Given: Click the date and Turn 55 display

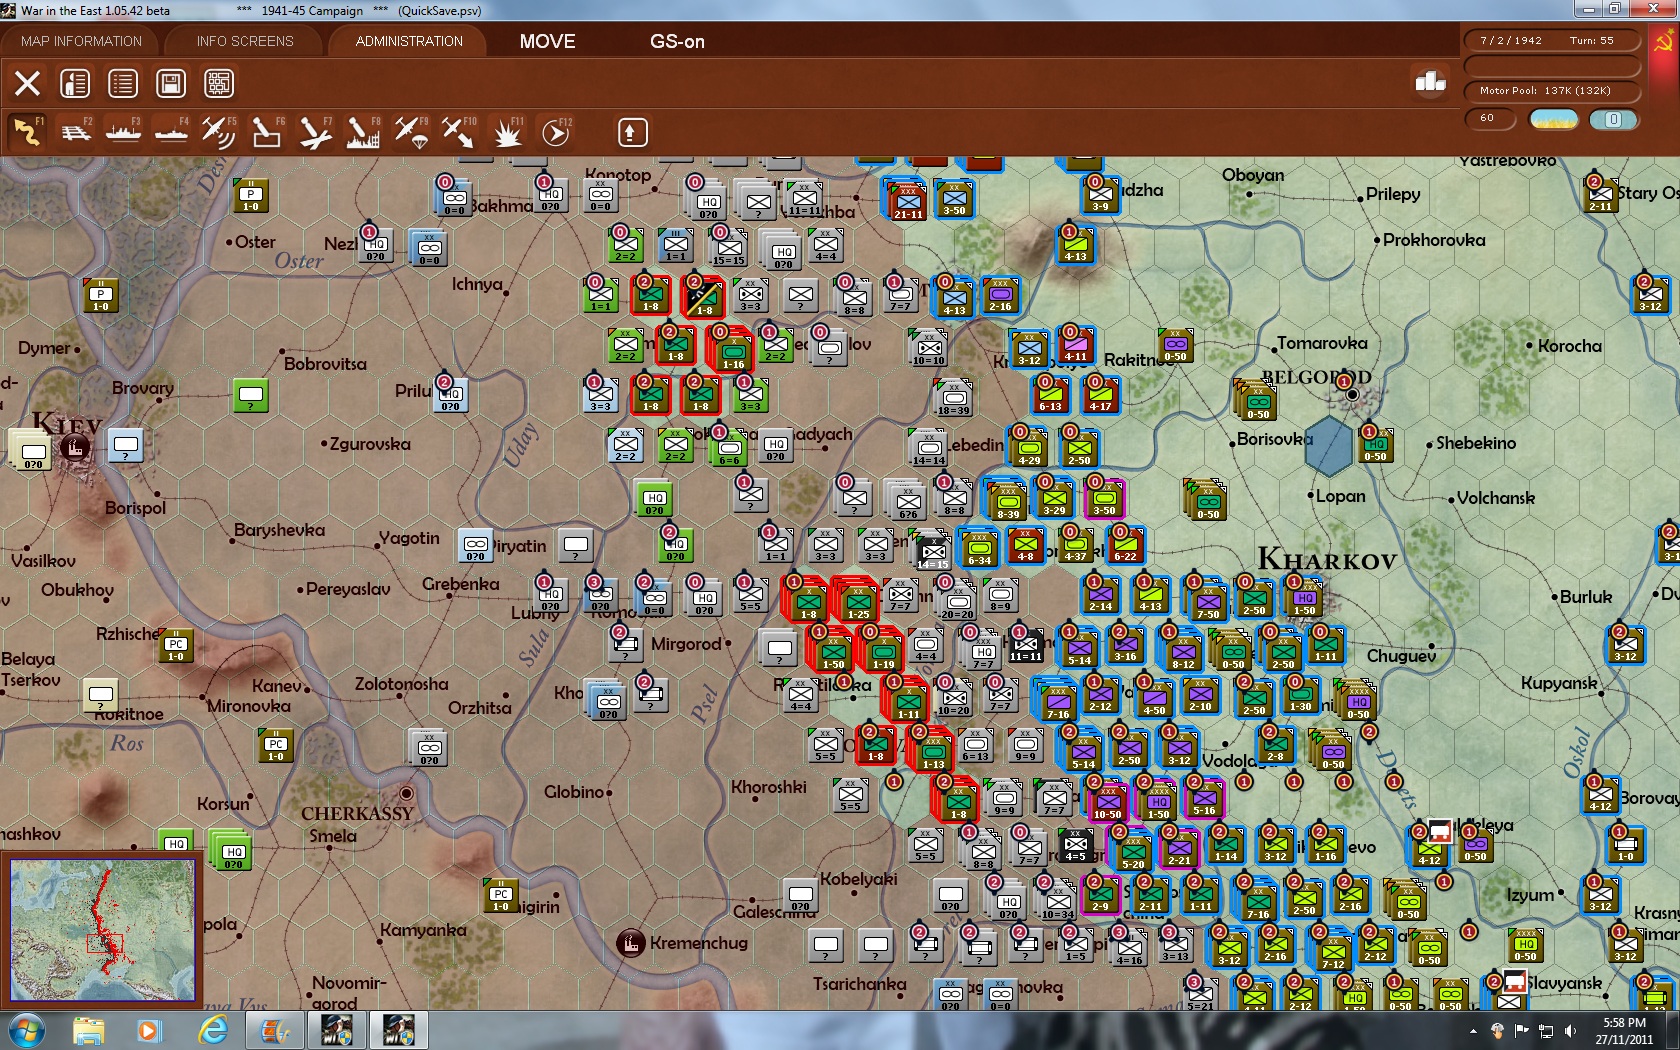Looking at the screenshot, I should [x=1553, y=40].
